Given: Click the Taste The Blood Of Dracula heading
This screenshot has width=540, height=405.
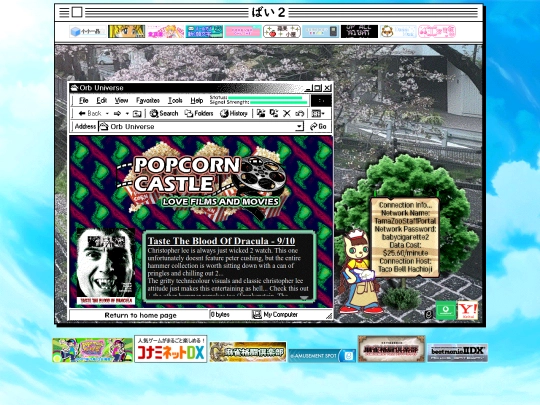Looking at the screenshot, I should [x=221, y=241].
